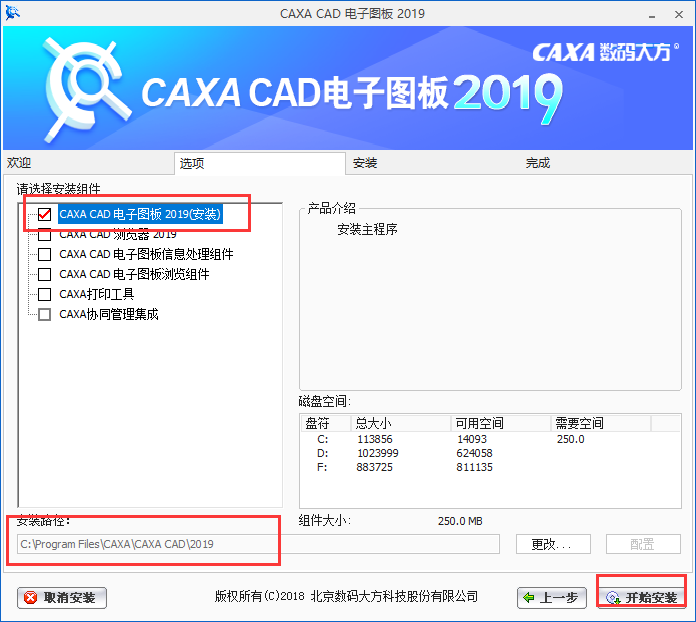Tick the CAXA协同管理集成 checkbox
696x622 pixels.
[x=44, y=314]
